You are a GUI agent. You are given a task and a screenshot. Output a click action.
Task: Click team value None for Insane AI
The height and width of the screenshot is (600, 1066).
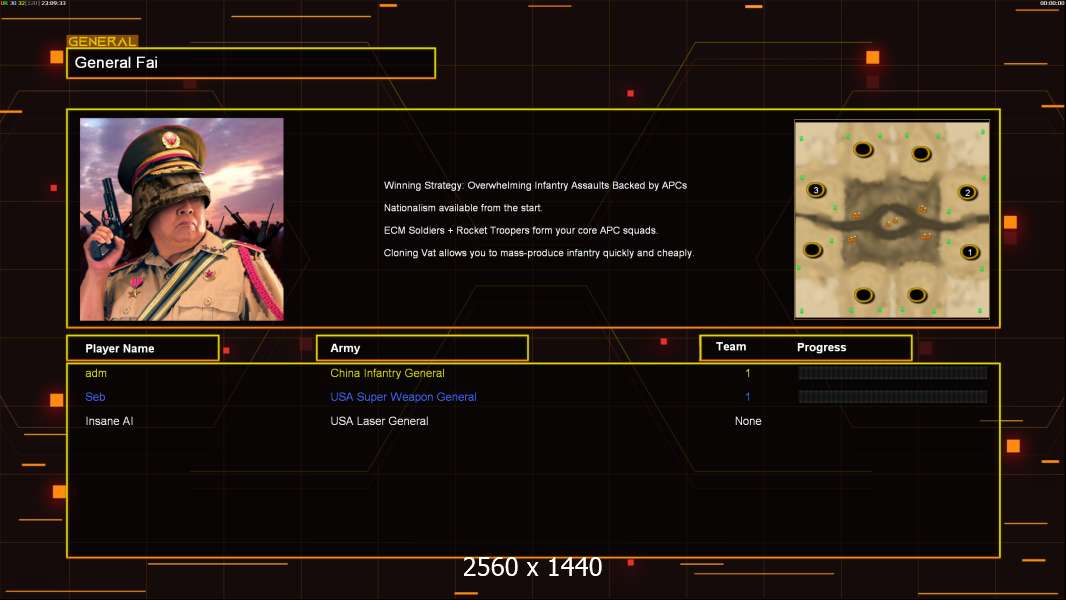pyautogui.click(x=748, y=421)
